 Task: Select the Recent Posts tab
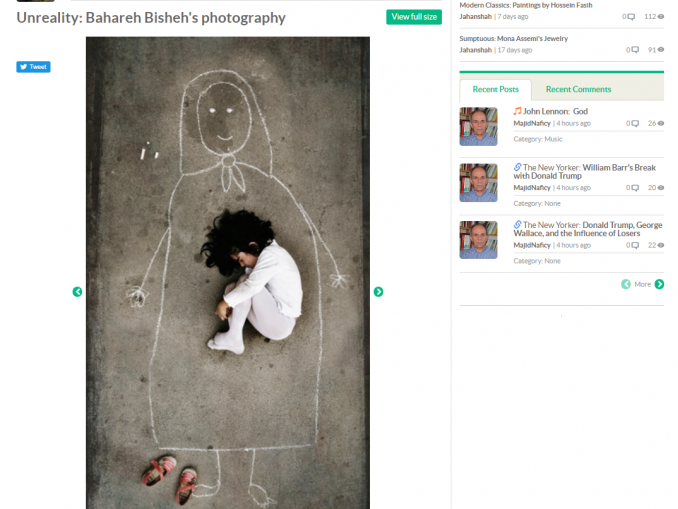(x=495, y=90)
